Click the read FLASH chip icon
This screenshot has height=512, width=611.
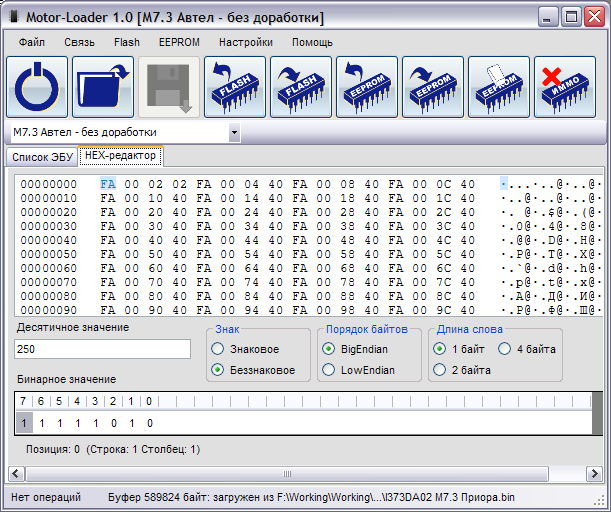click(235, 88)
